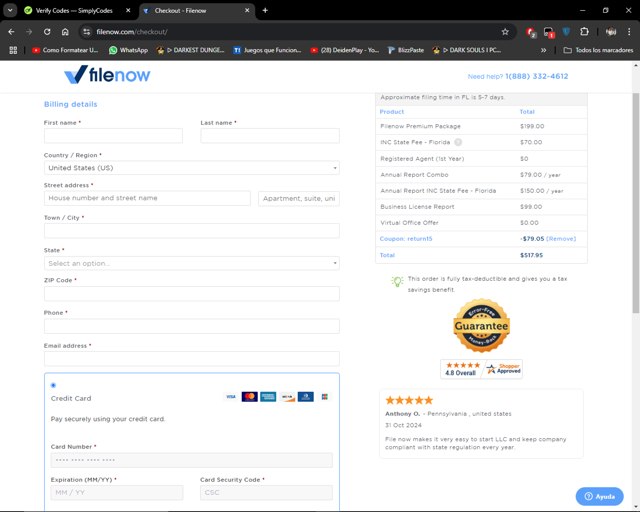Image resolution: width=640 pixels, height=512 pixels.
Task: Click the Phone field
Action: [191, 326]
